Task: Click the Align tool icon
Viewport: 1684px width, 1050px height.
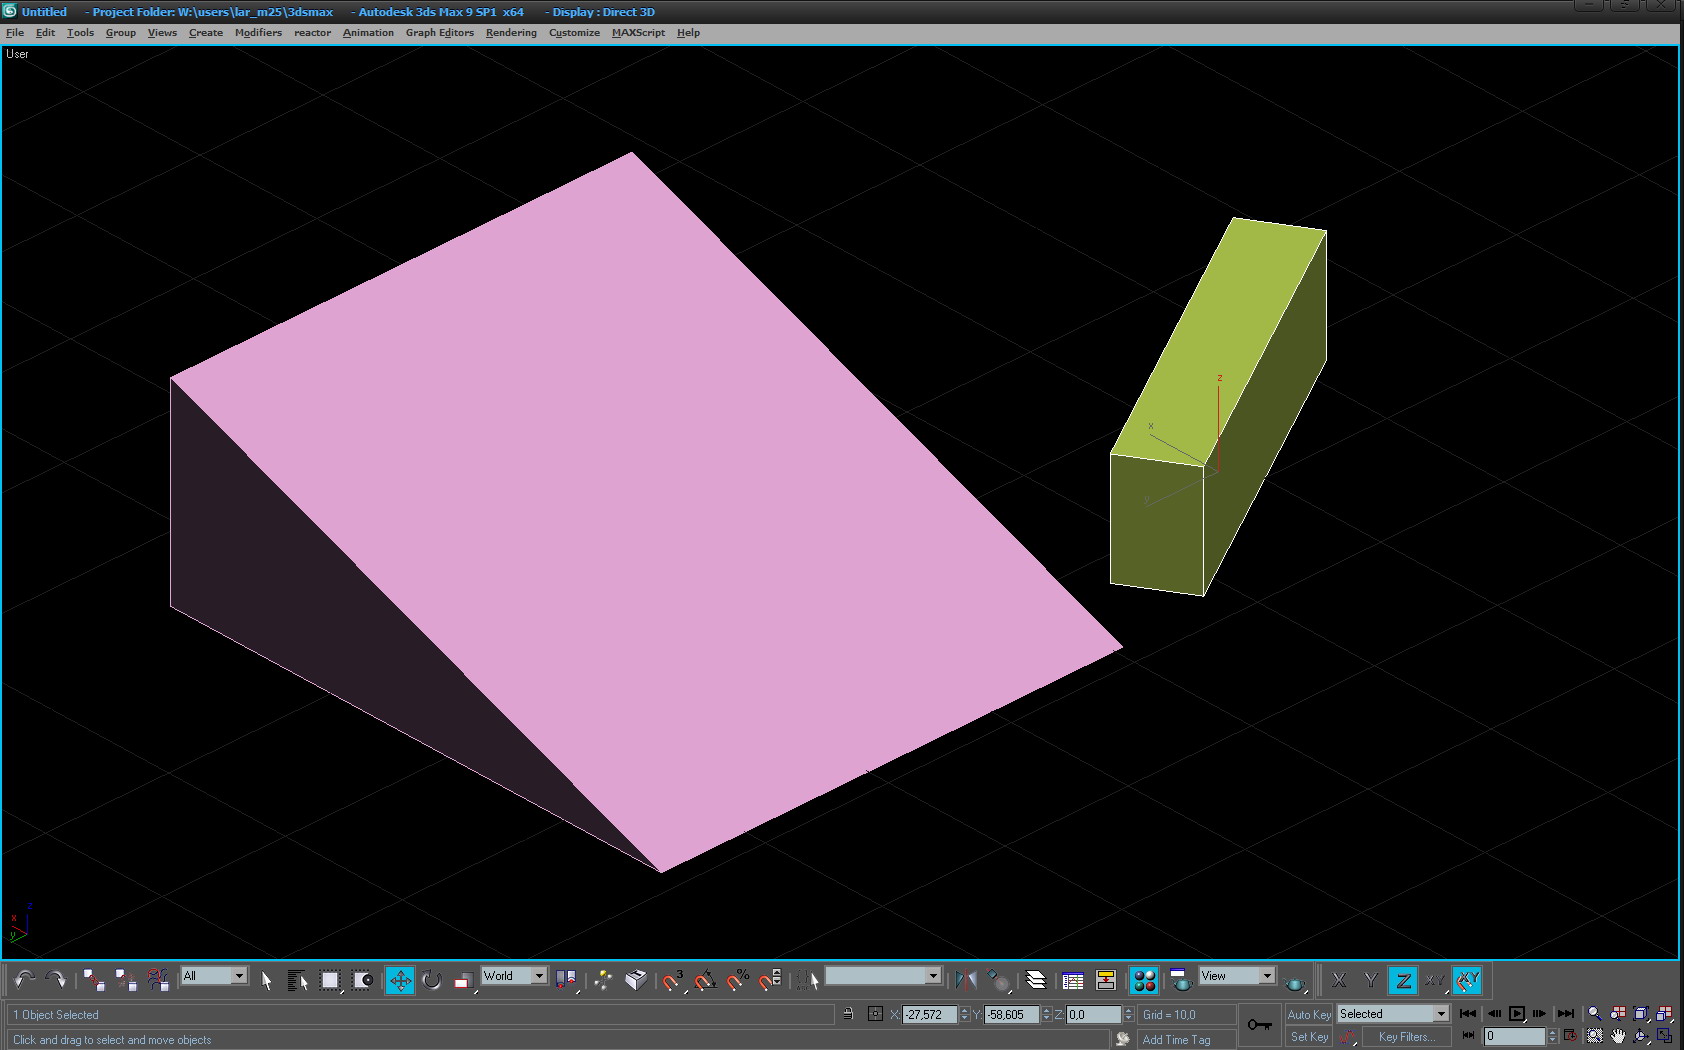Action: [998, 980]
